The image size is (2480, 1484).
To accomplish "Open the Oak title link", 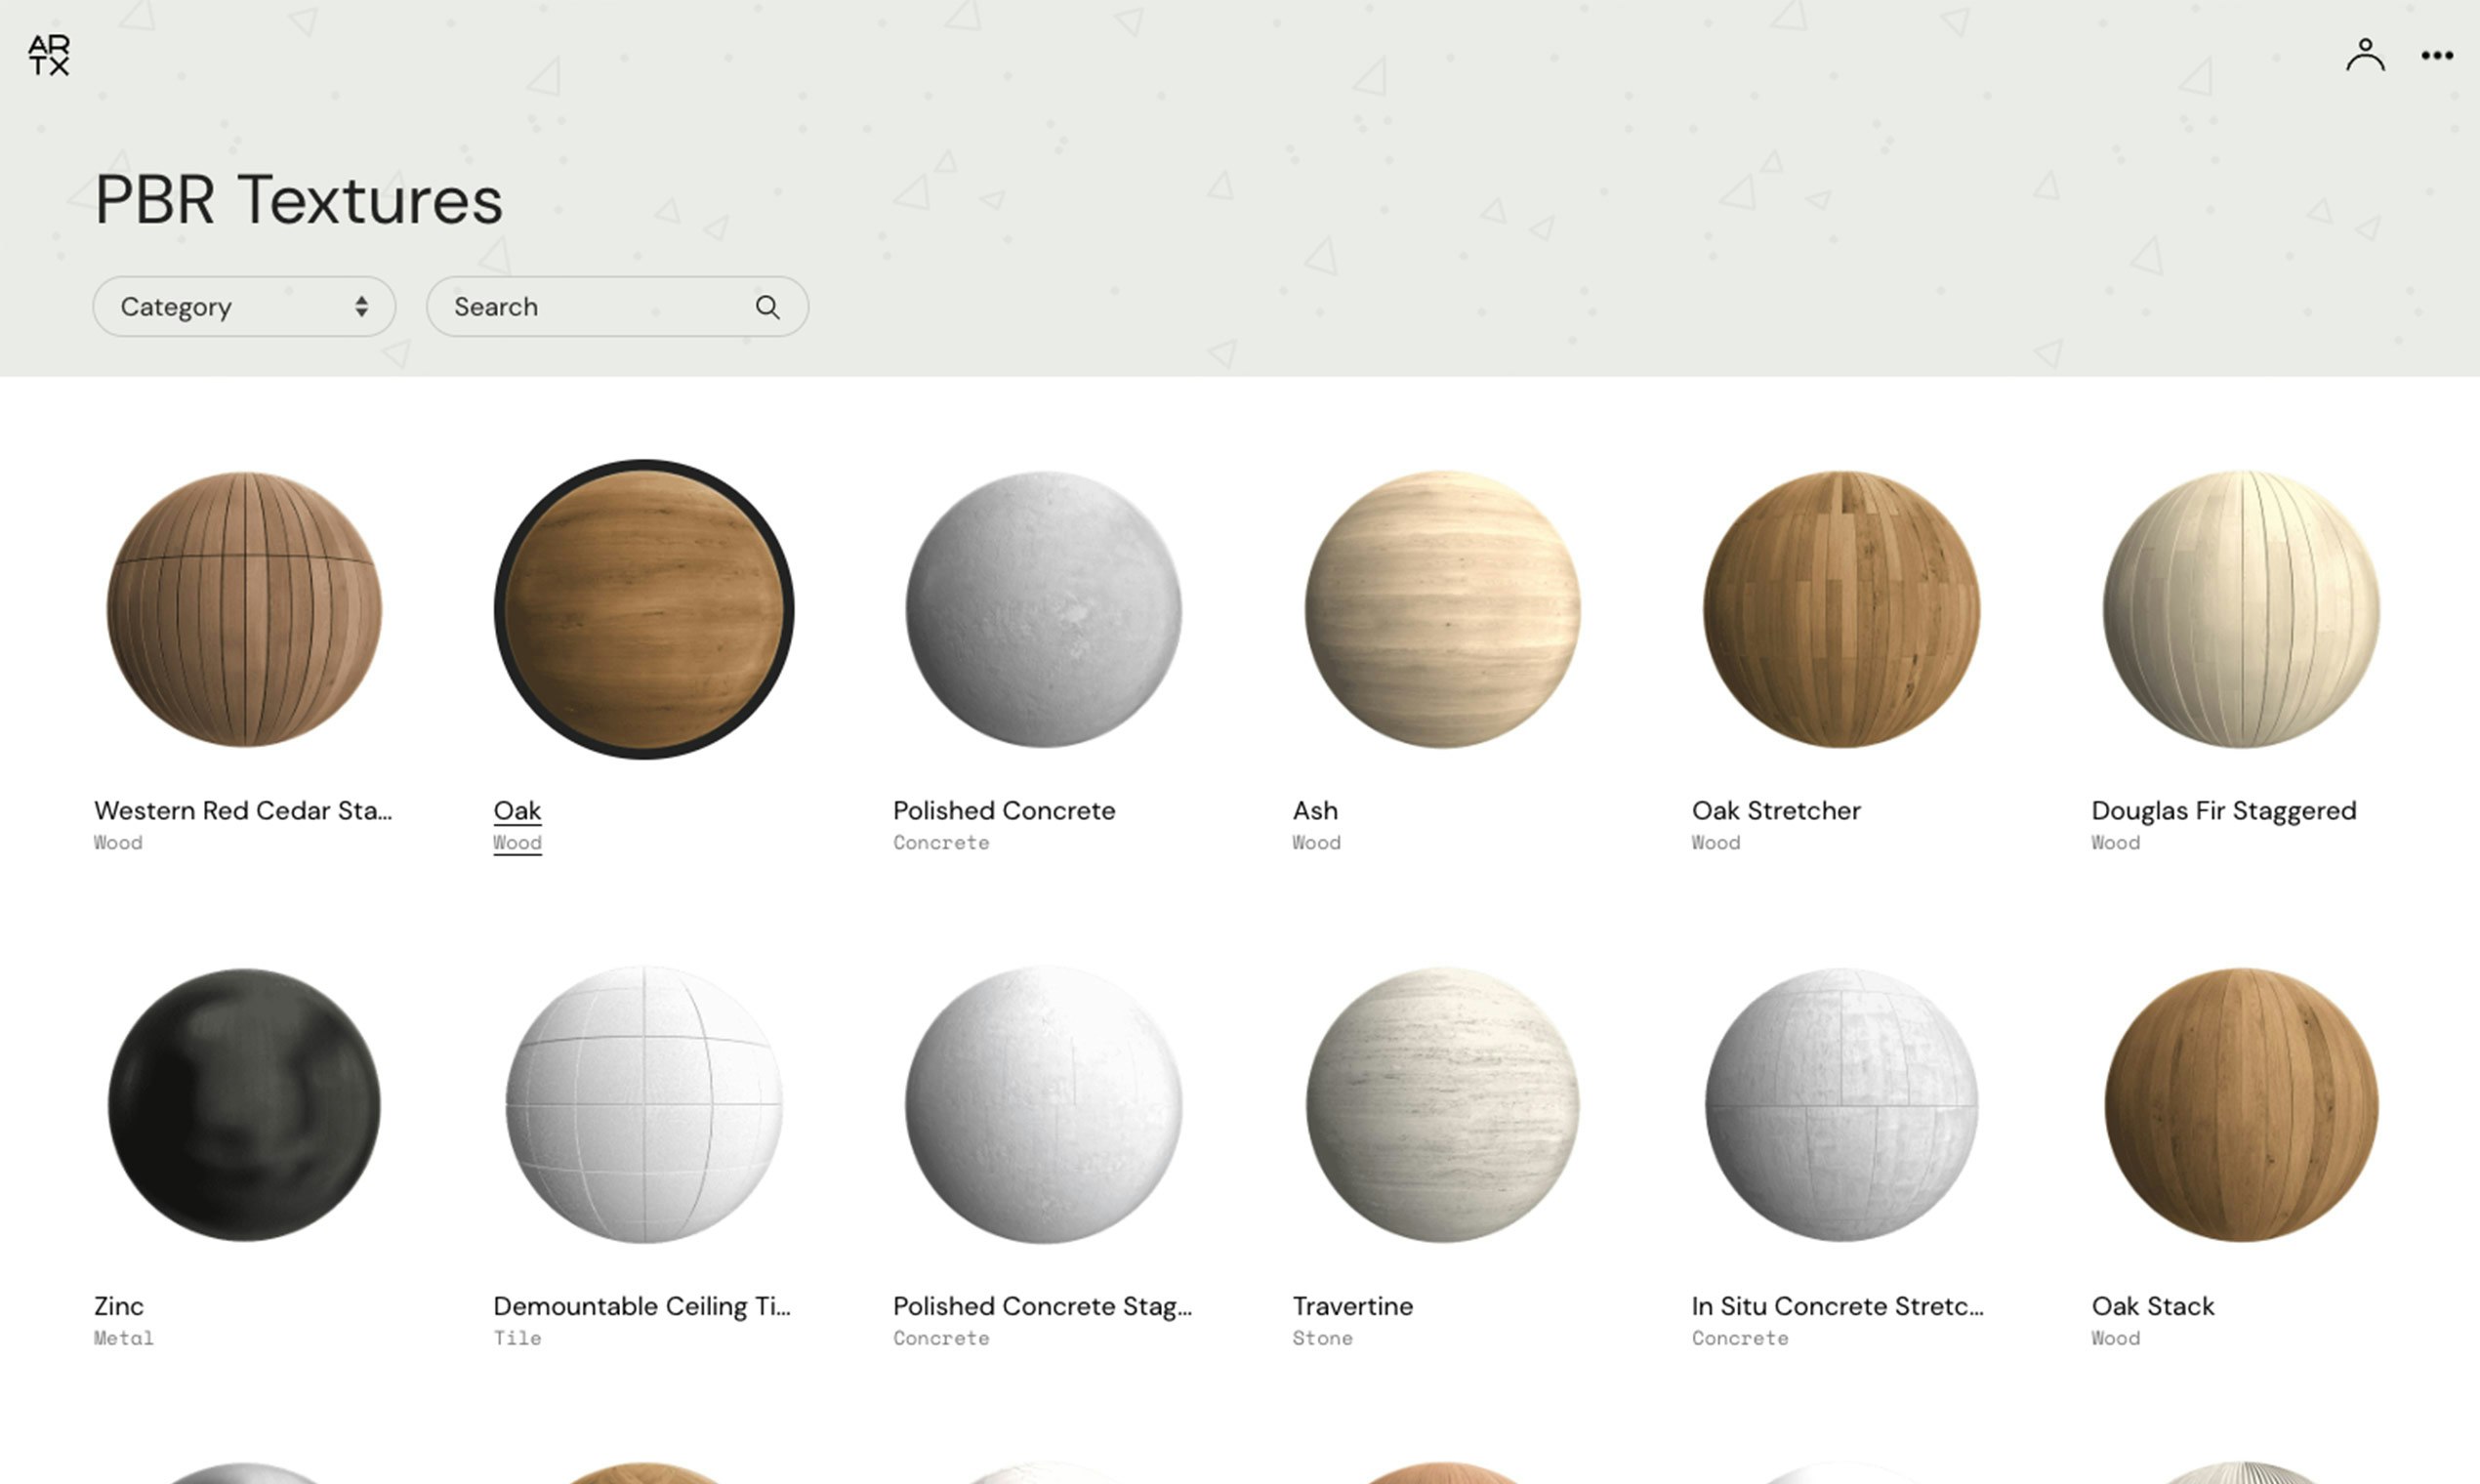I will 517,811.
